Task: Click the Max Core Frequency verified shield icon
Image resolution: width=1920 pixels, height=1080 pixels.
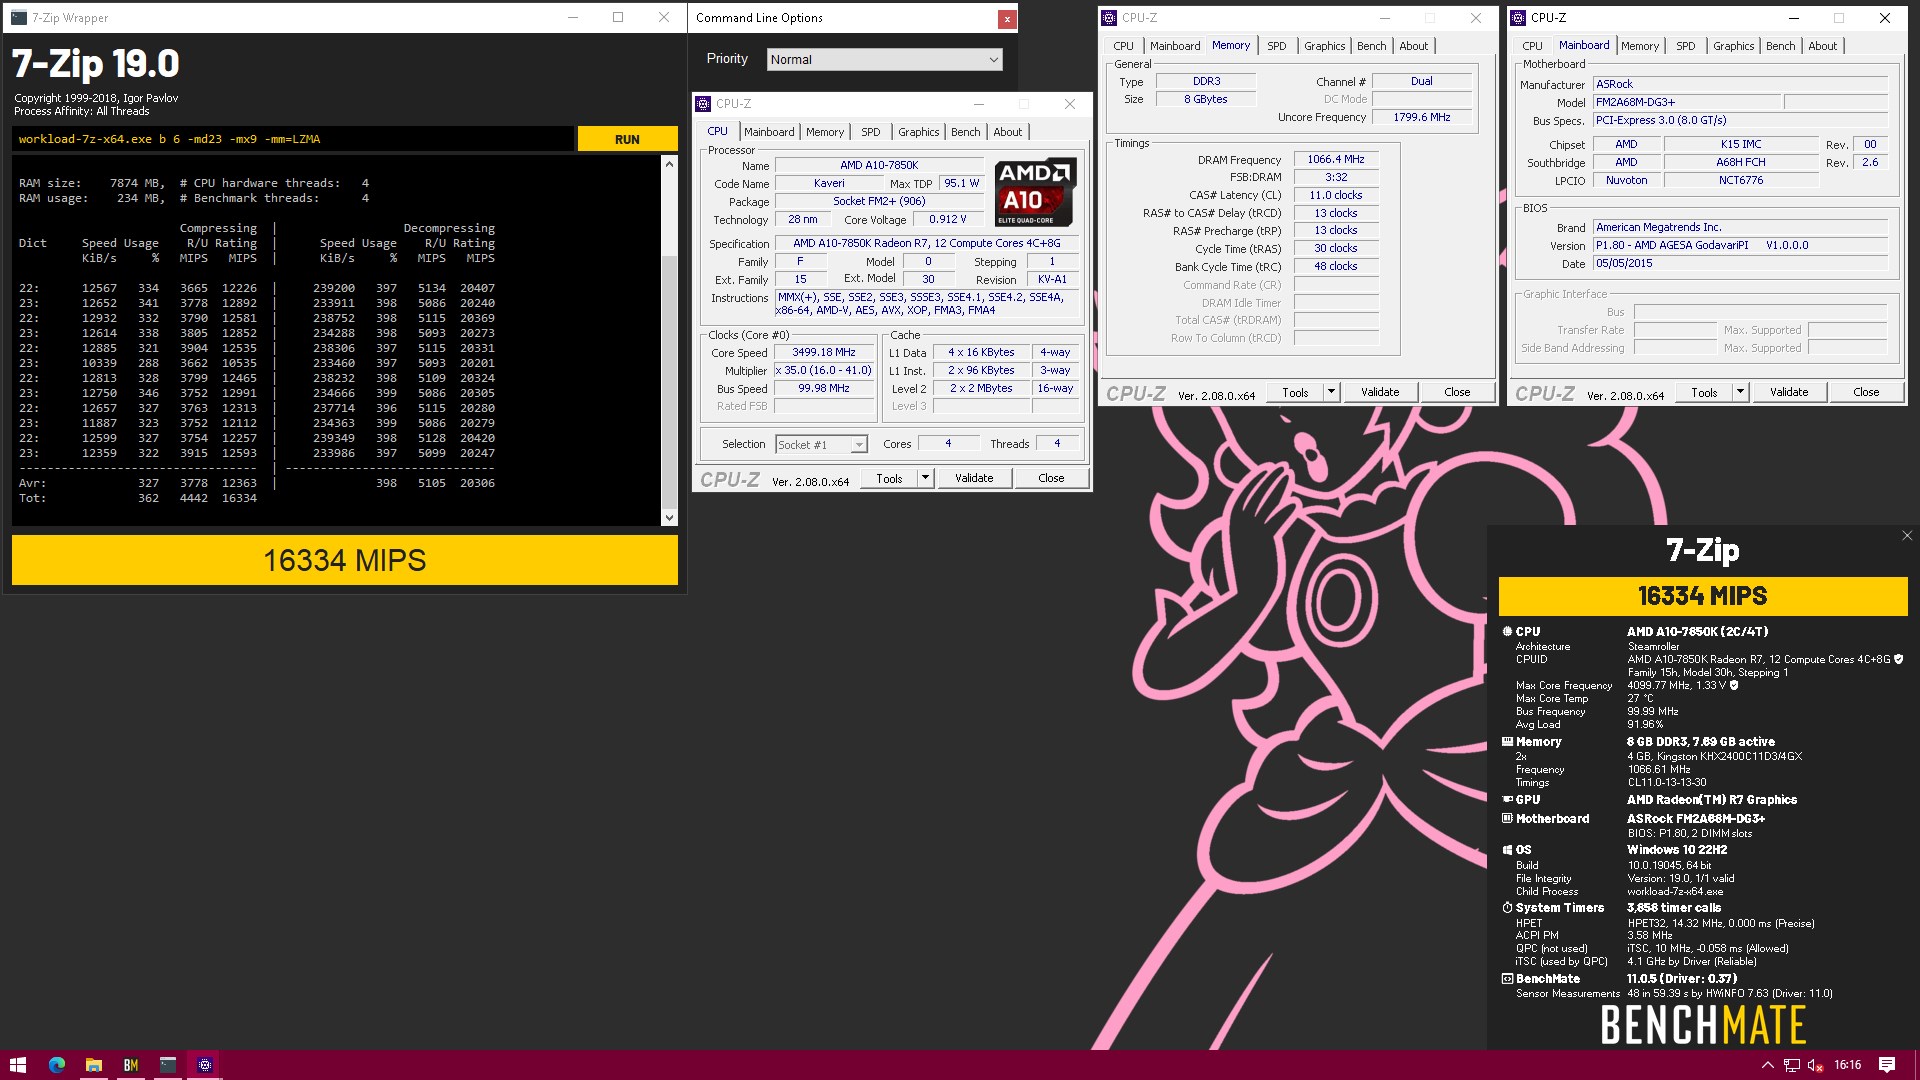Action: tap(1734, 685)
